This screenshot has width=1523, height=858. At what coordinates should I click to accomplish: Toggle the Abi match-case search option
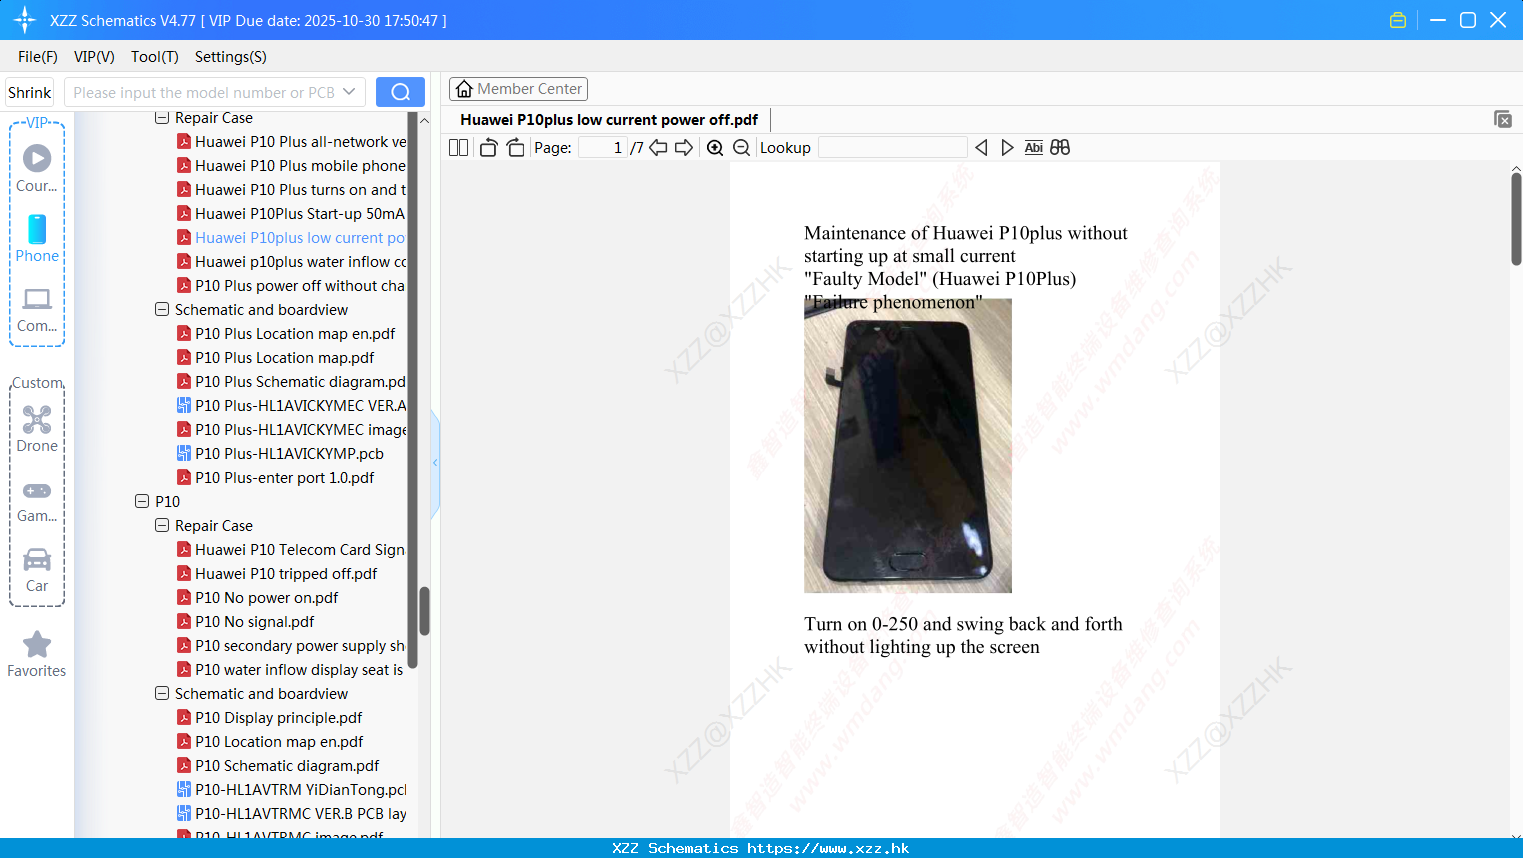coord(1033,148)
